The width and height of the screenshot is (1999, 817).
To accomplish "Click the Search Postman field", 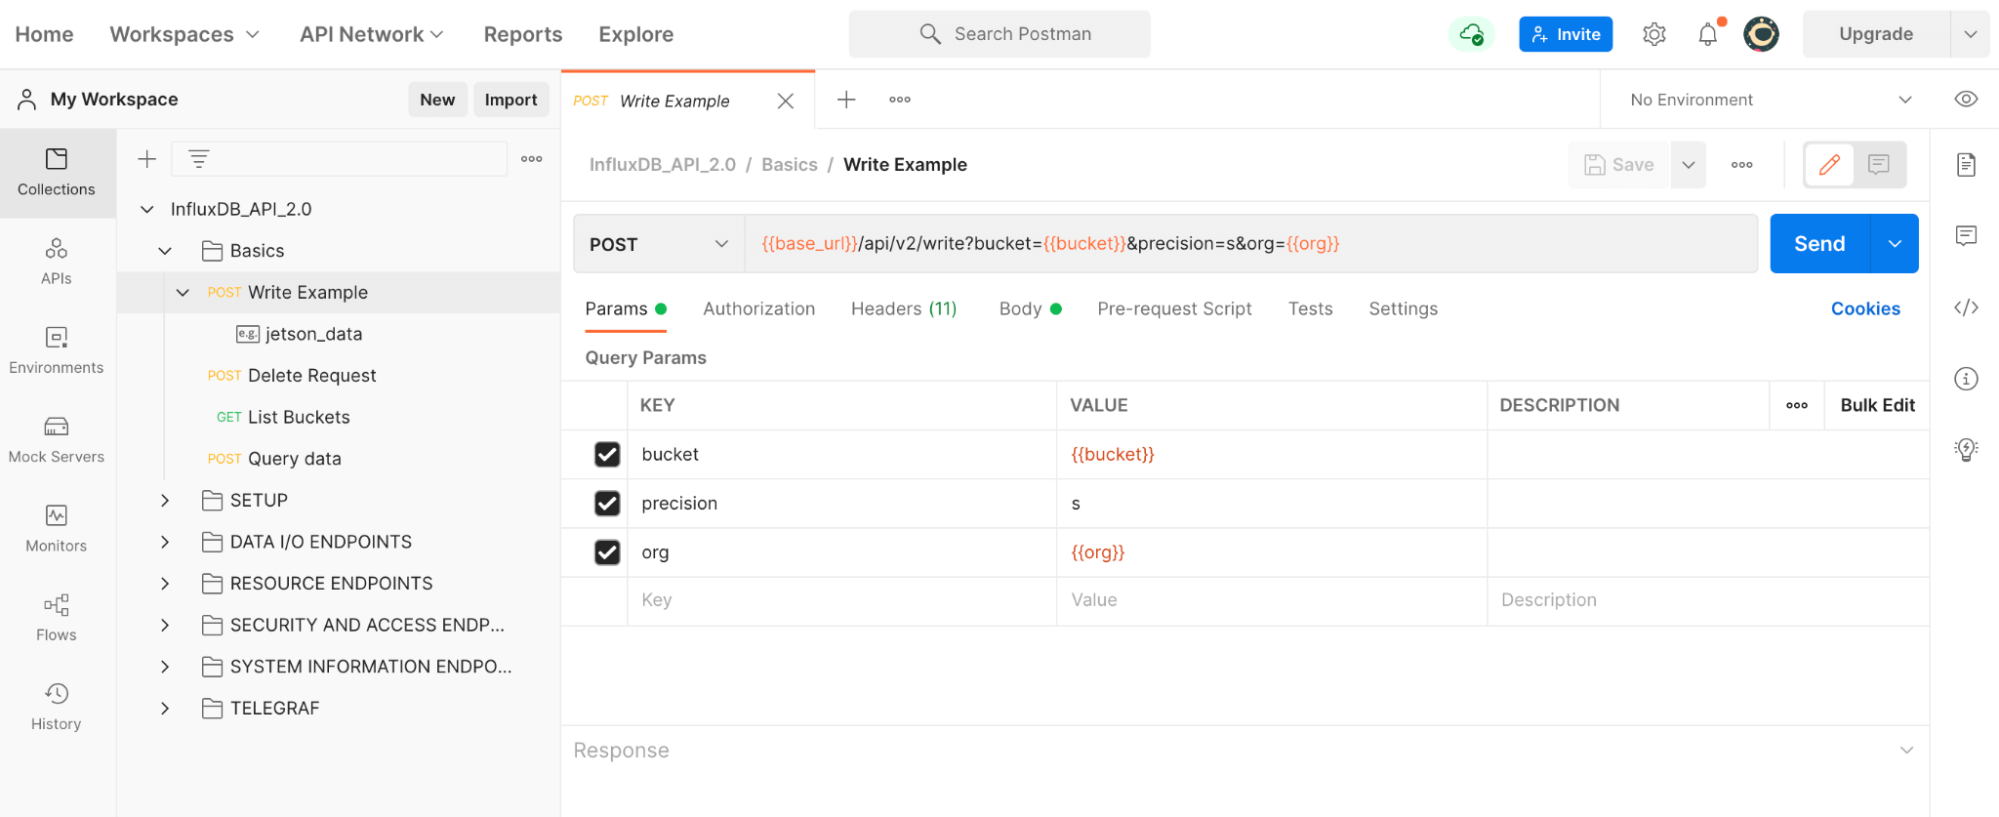I will 999,34.
